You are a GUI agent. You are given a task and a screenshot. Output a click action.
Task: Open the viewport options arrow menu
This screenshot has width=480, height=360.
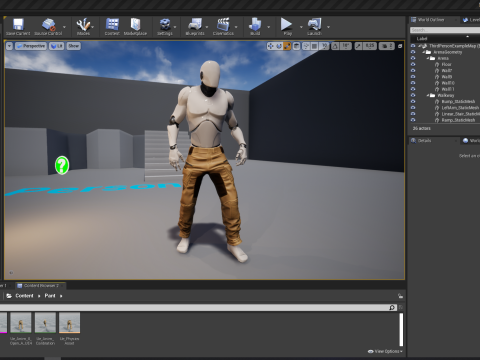coord(9,46)
